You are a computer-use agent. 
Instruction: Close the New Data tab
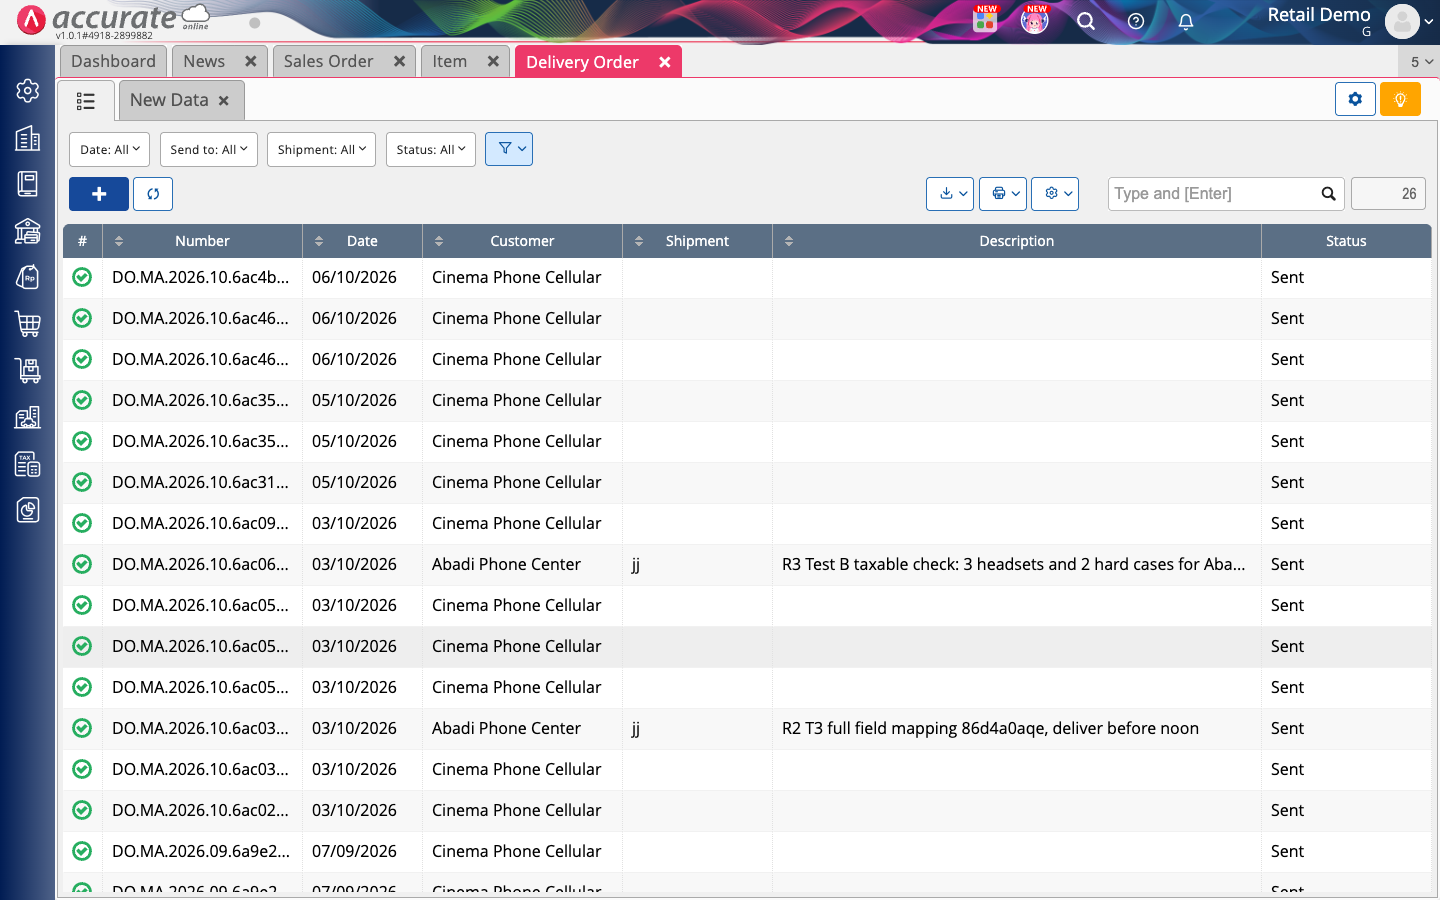click(224, 100)
